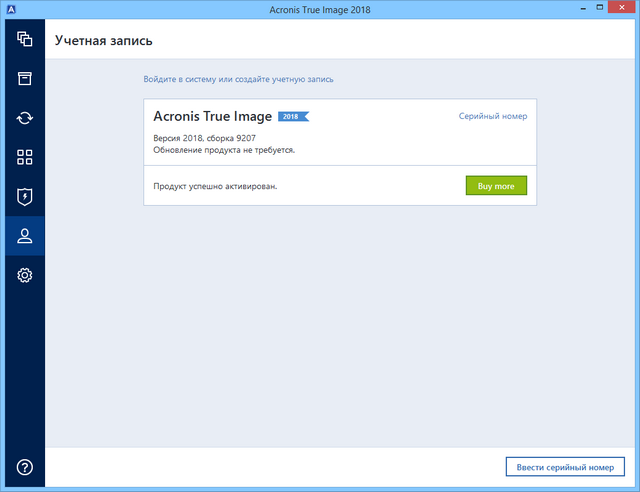Screen dimensions: 640x492
Task: Maximize the Acronis True Image window
Action: point(600,7)
